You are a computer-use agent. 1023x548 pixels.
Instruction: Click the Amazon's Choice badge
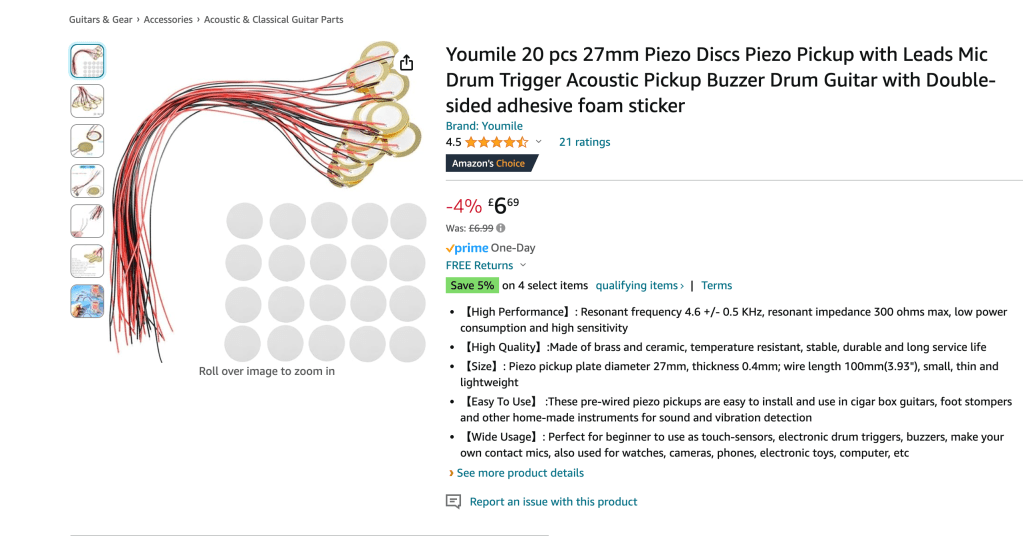pos(490,163)
